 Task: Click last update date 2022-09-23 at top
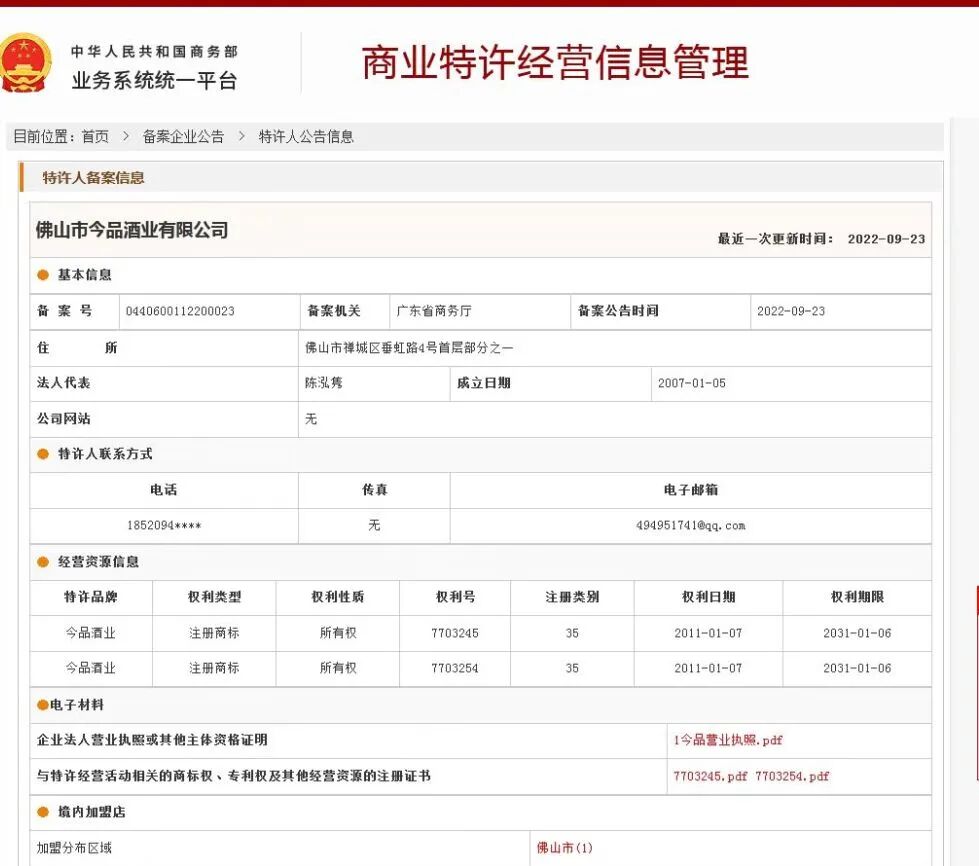[886, 239]
